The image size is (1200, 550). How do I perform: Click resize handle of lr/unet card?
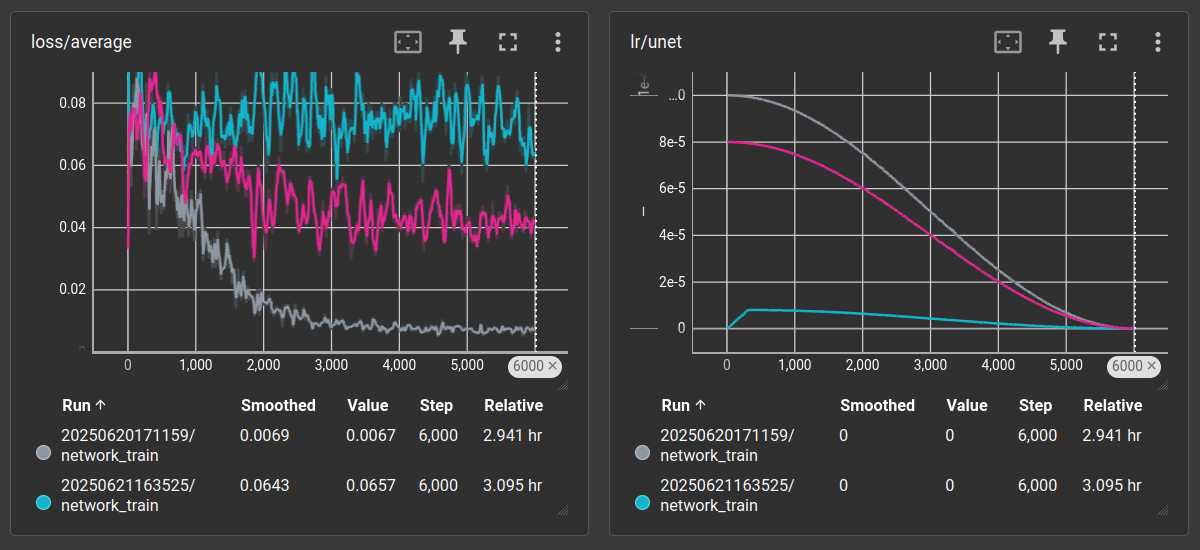[x=1161, y=509]
